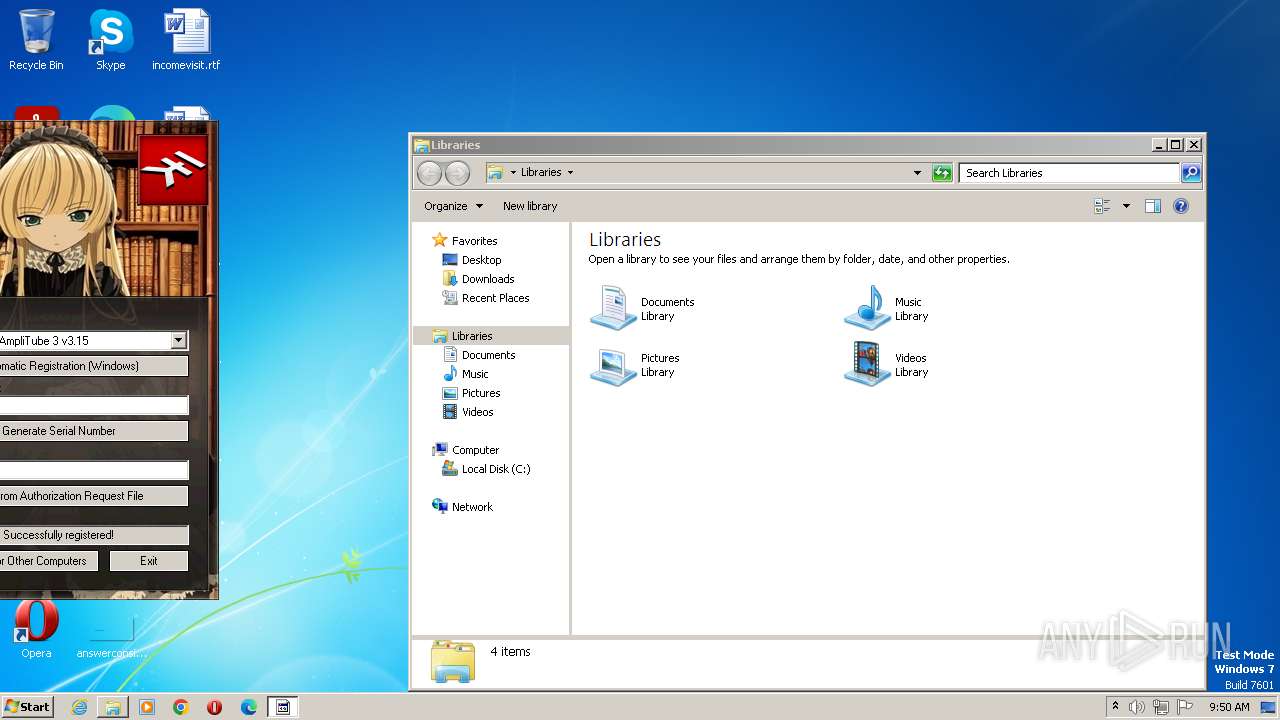Open the Videos library icon in main pane
1280x720 pixels.
coord(867,365)
